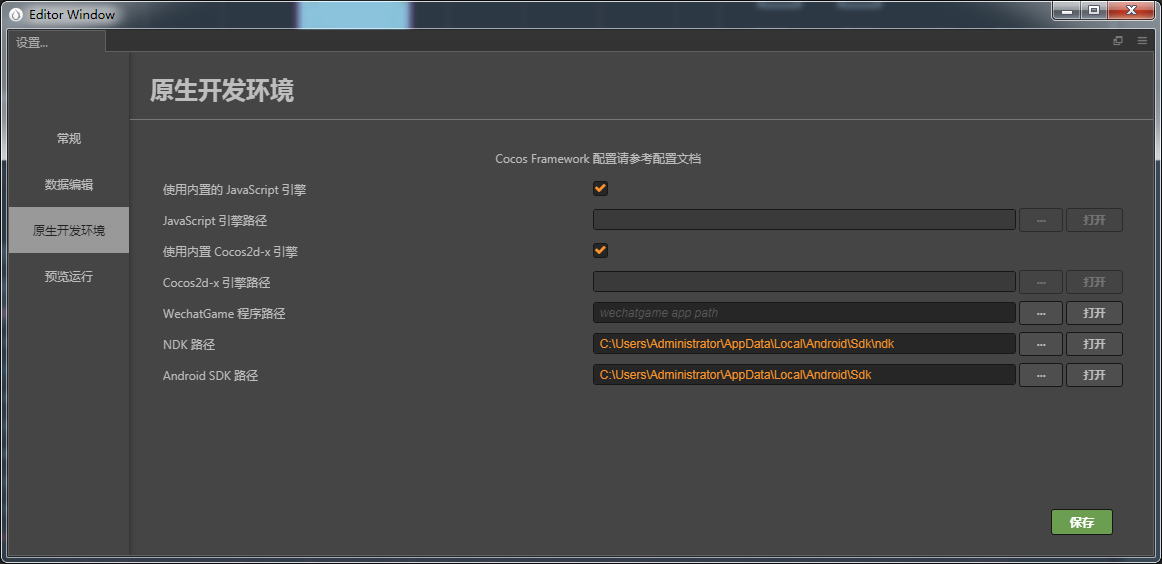This screenshot has height=564, width=1162.
Task: Click the label WechatGame 程序路径
Action: click(x=224, y=313)
